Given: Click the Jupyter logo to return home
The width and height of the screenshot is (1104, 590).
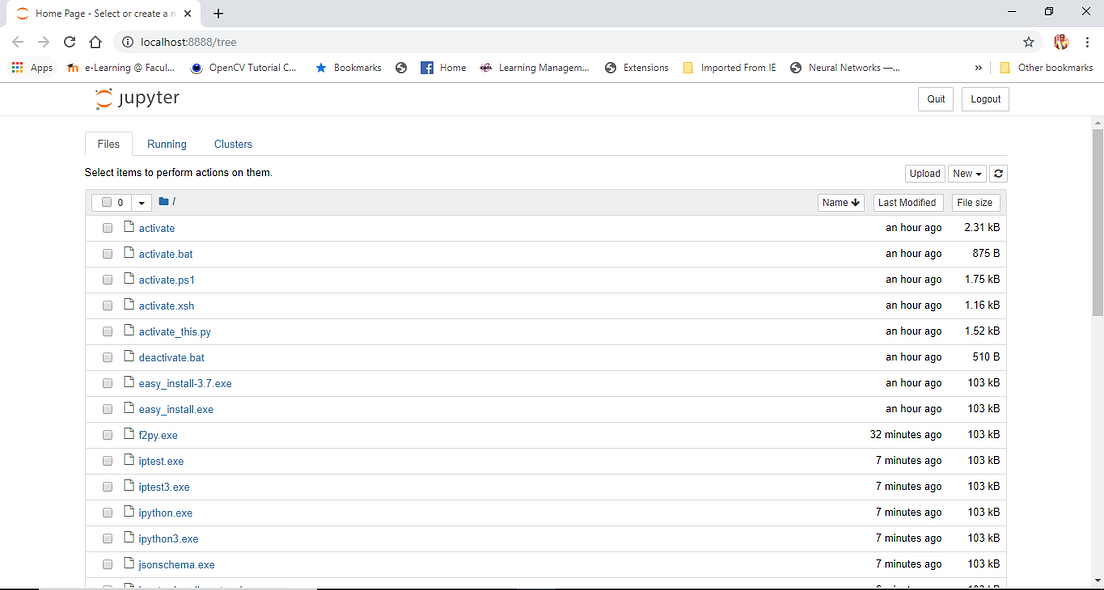Looking at the screenshot, I should click(137, 98).
